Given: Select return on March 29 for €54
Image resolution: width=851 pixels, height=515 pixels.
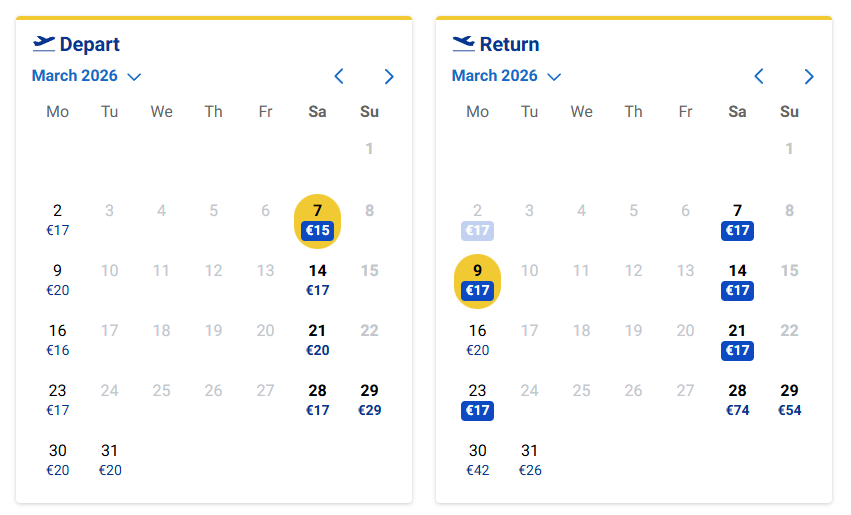Looking at the screenshot, I should (x=790, y=400).
